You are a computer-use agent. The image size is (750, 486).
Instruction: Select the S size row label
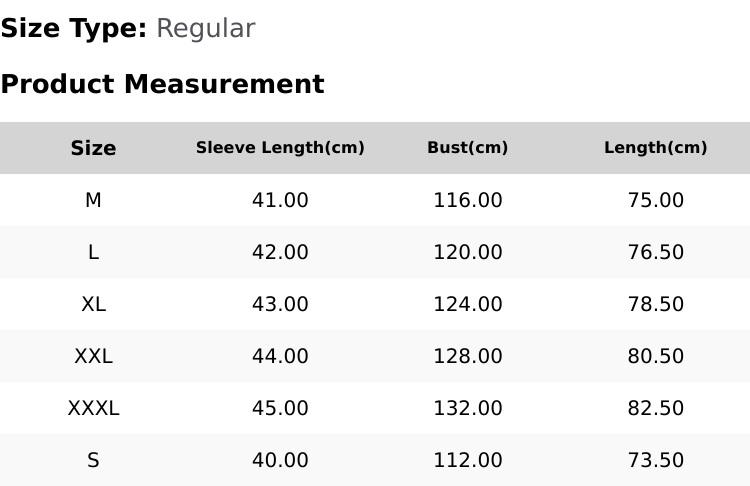(93, 460)
